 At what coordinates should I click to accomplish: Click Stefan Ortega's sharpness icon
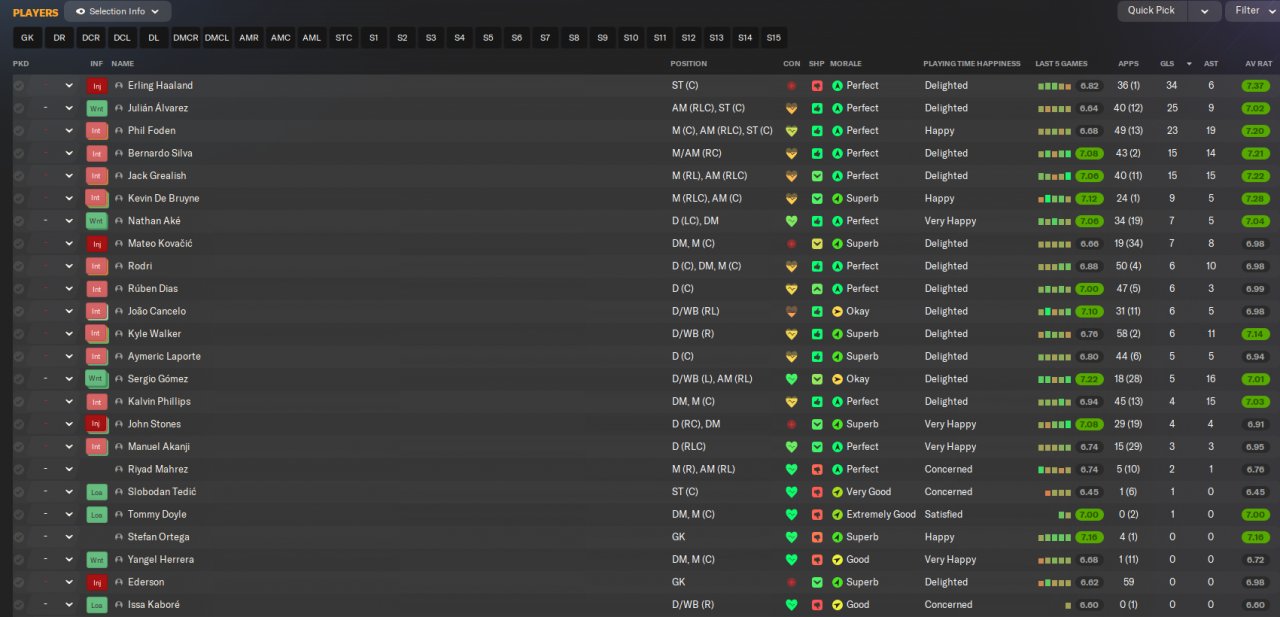point(817,537)
